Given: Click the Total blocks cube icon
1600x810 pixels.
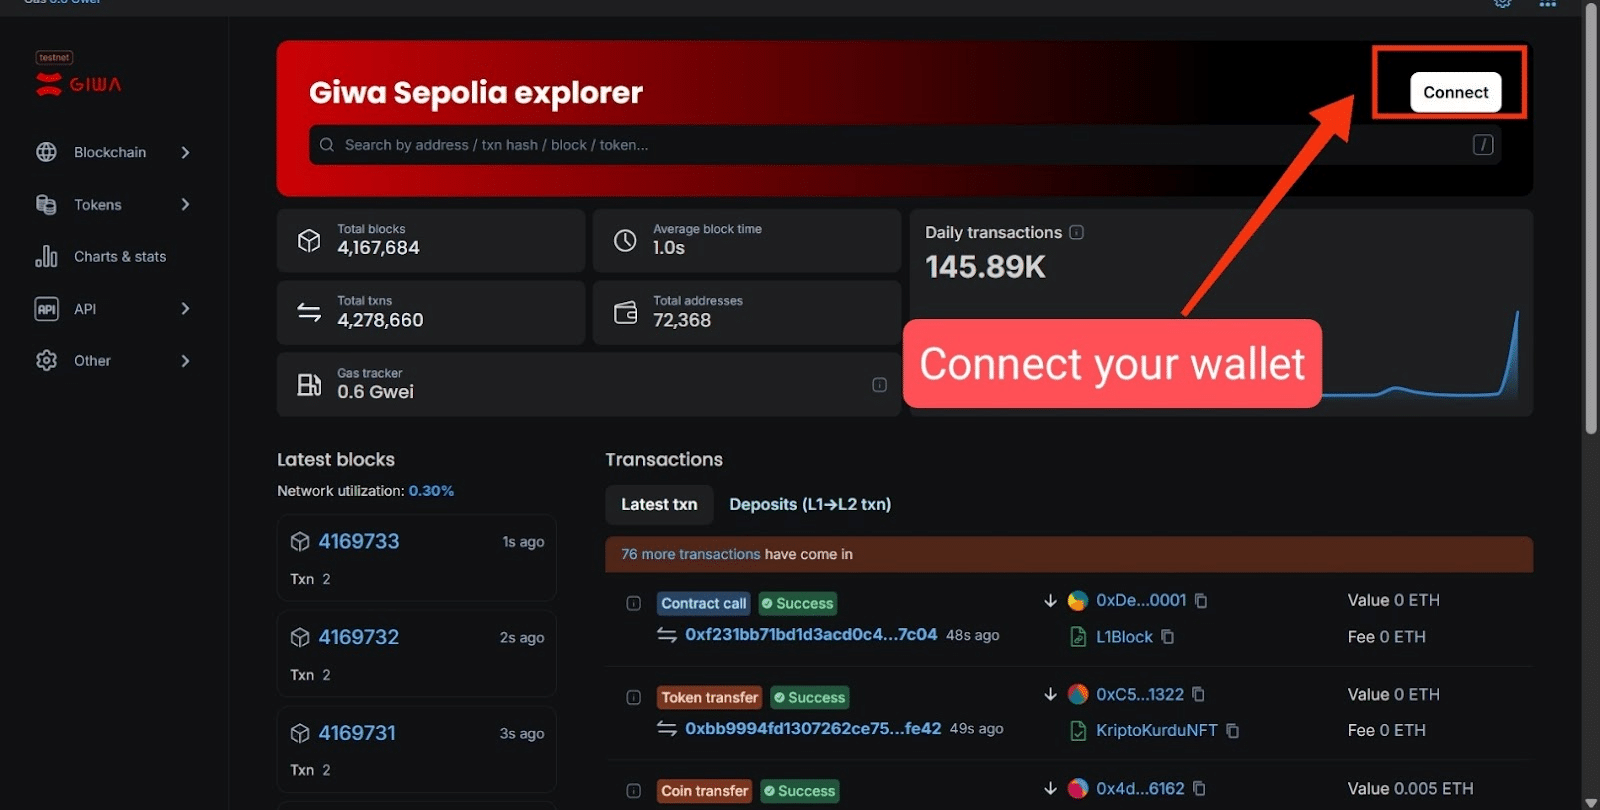Looking at the screenshot, I should point(309,240).
